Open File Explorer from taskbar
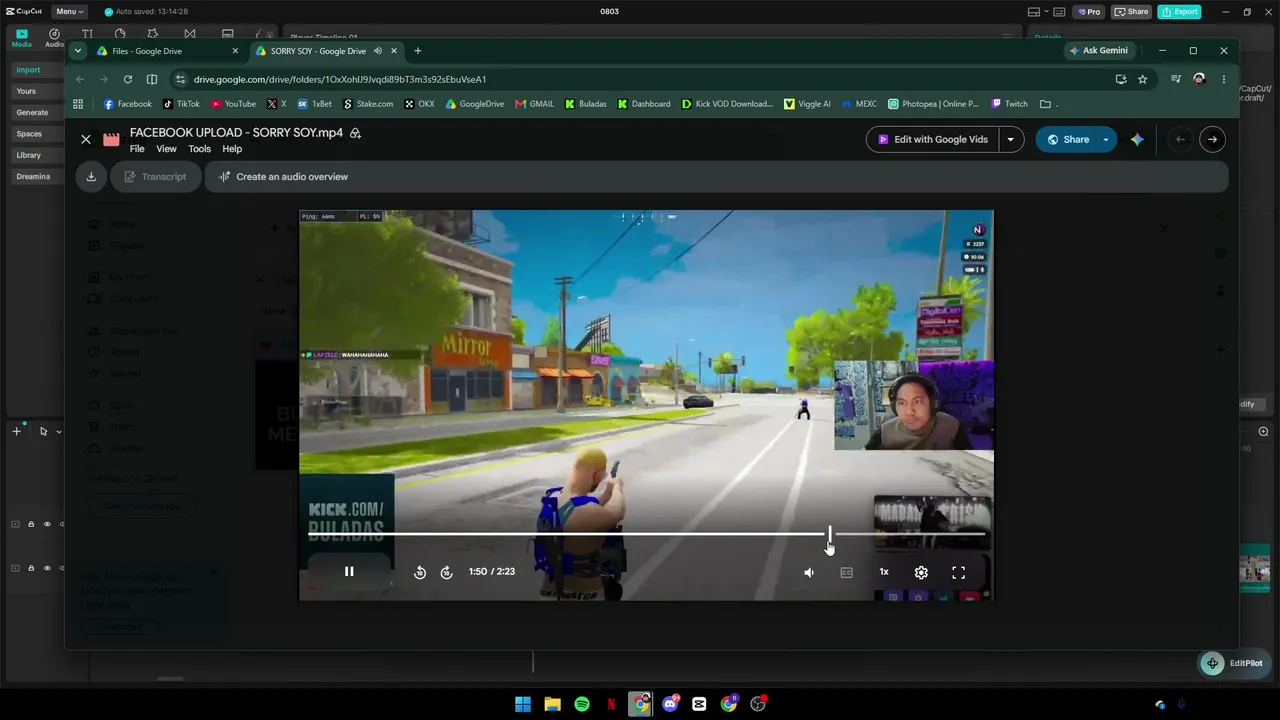The image size is (1280, 720). pos(552,704)
